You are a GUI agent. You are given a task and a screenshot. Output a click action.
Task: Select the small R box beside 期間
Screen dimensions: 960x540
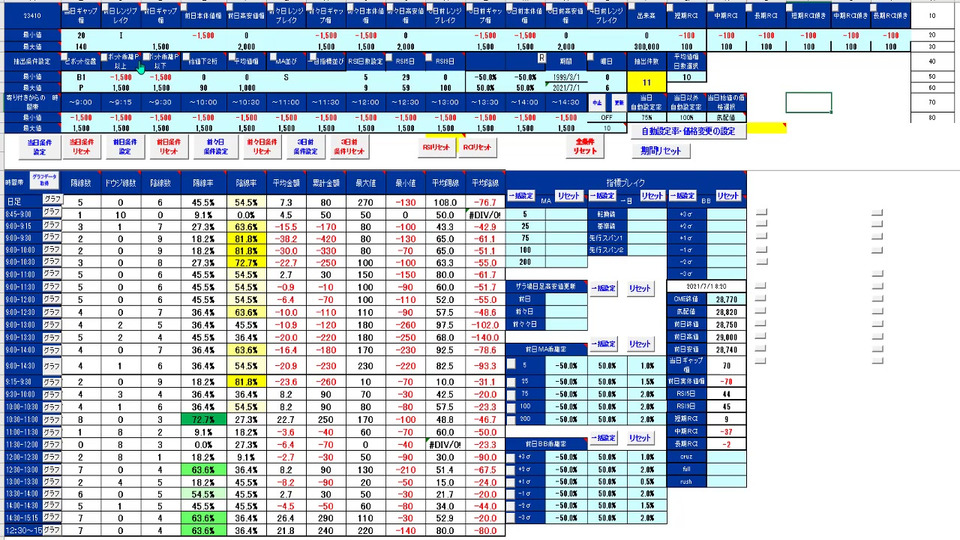pos(541,57)
